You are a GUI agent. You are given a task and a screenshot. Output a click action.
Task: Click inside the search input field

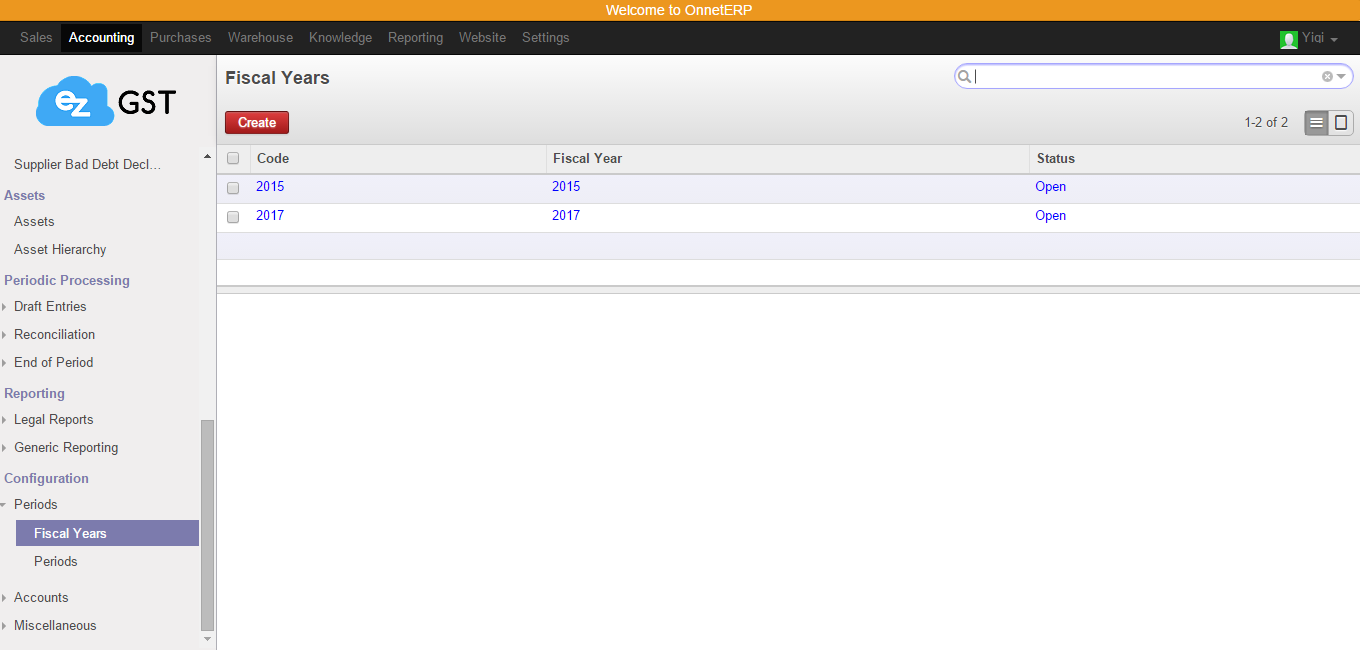coord(1100,76)
